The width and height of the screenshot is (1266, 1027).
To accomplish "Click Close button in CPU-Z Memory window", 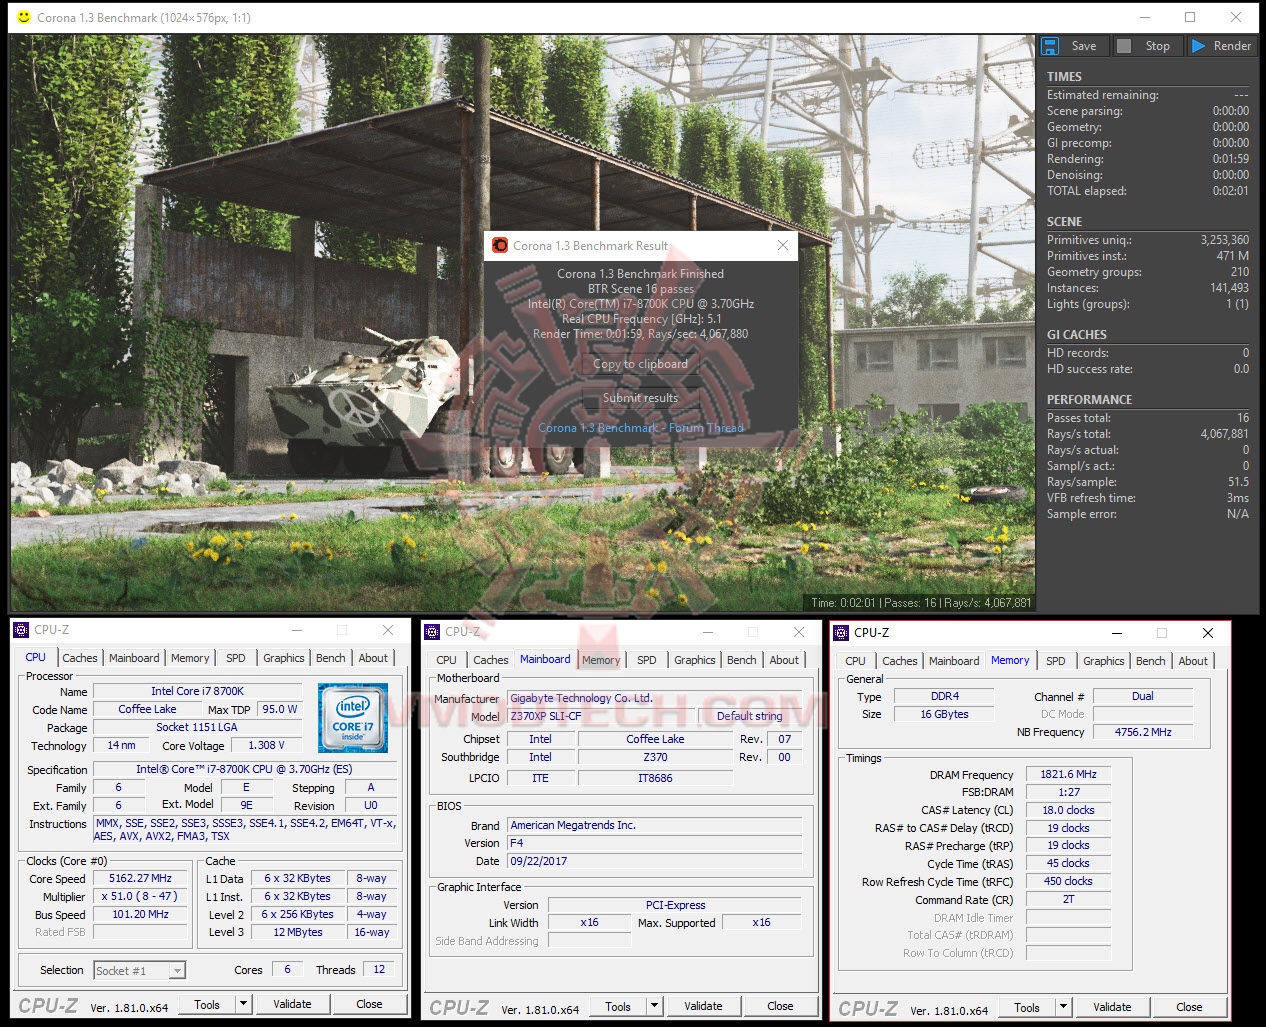I will pos(1189,1007).
